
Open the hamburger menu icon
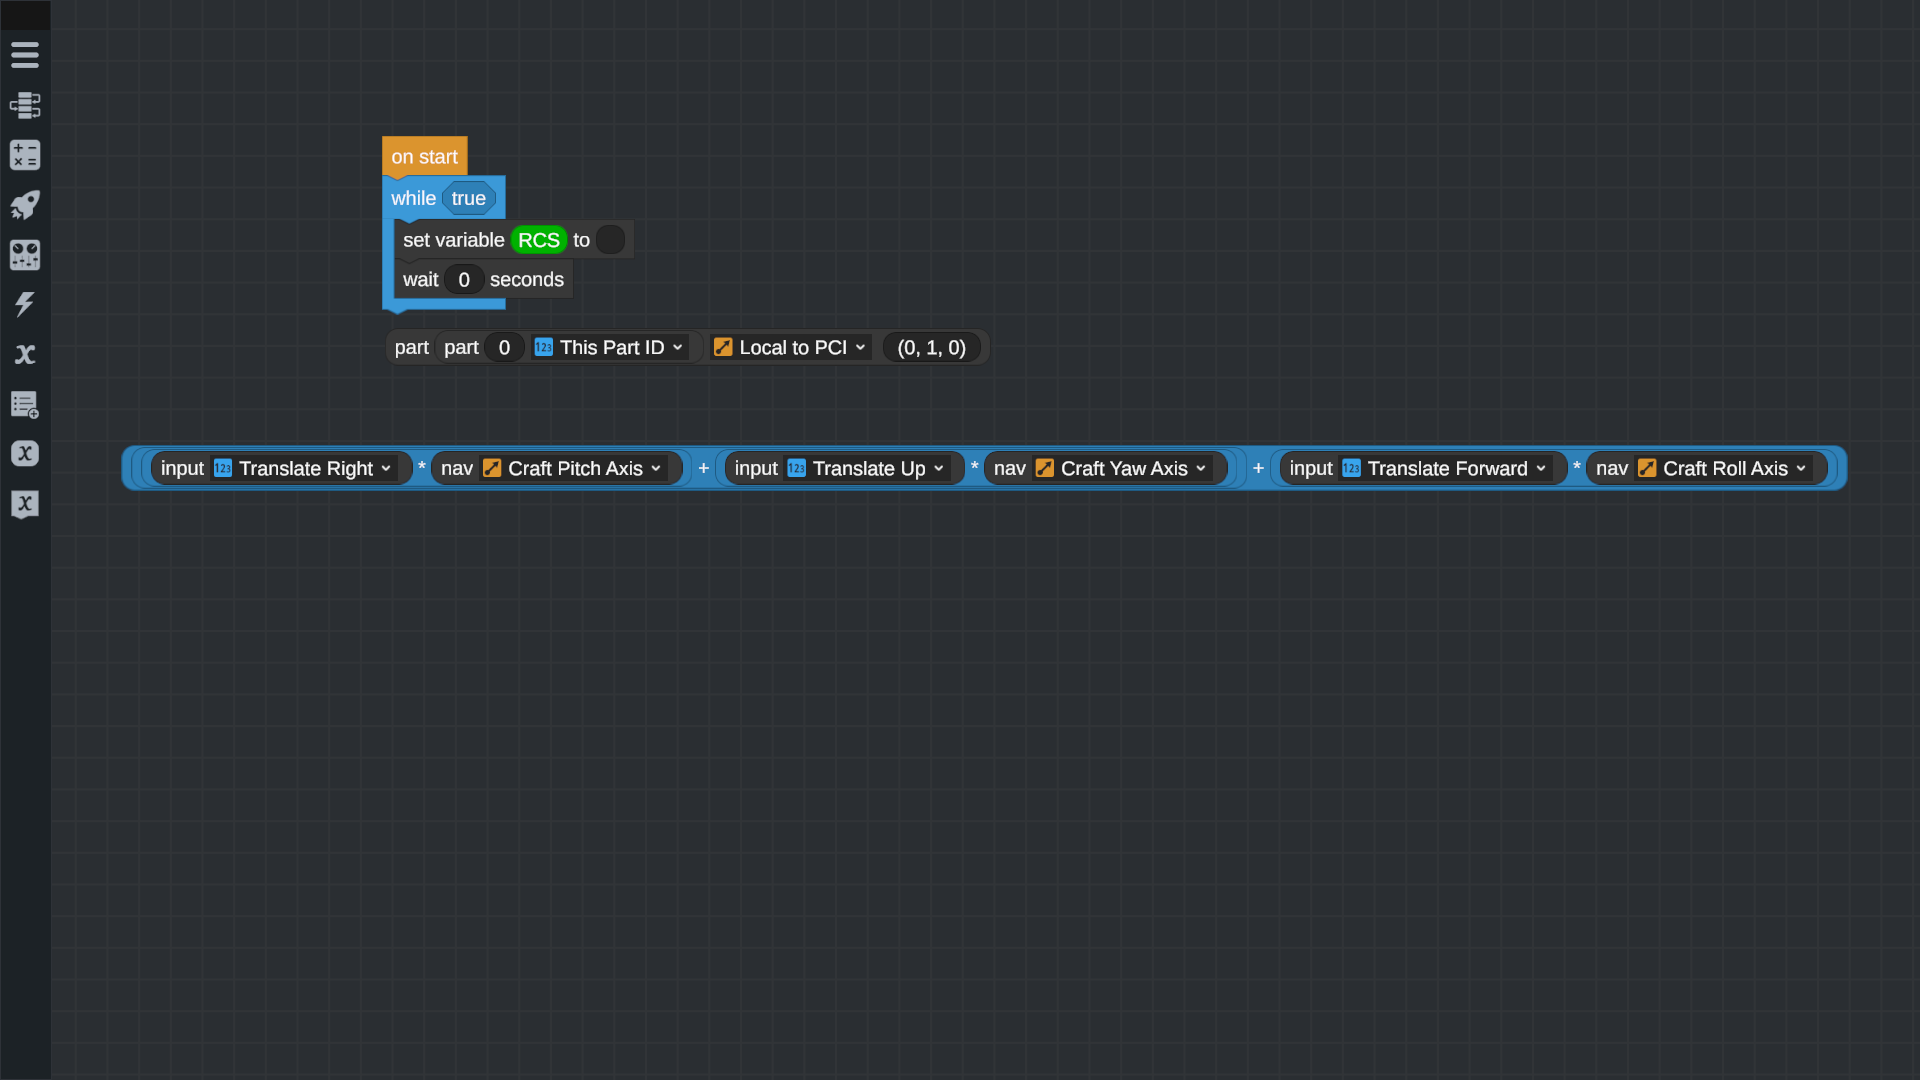pyautogui.click(x=25, y=55)
